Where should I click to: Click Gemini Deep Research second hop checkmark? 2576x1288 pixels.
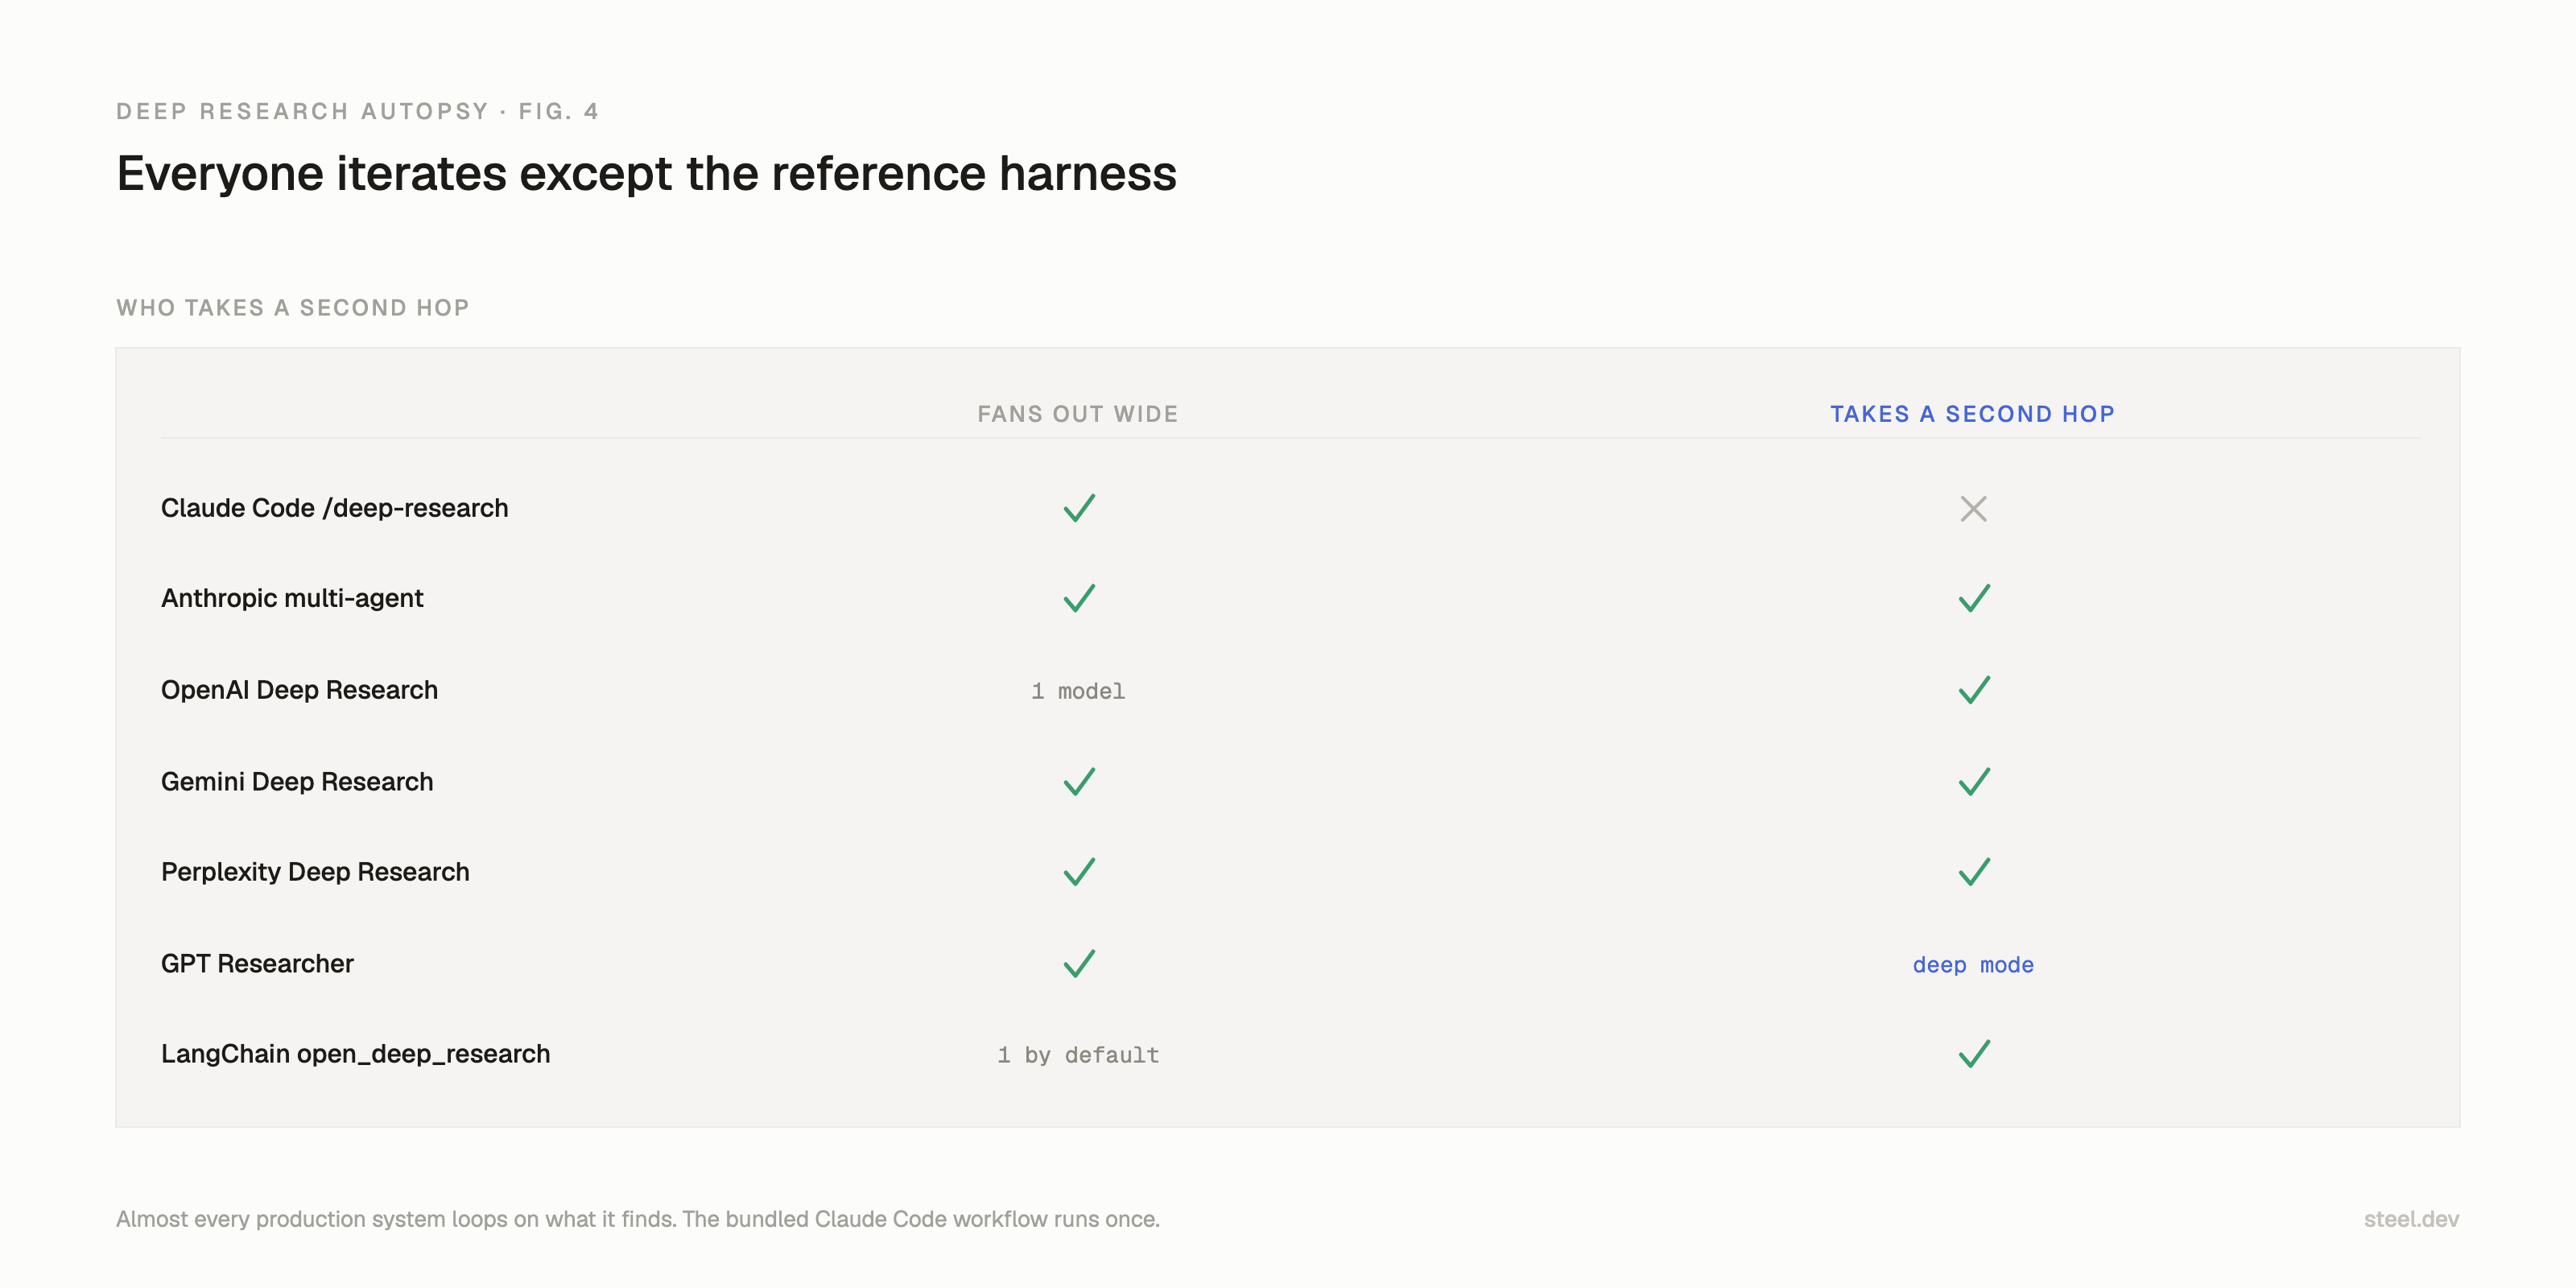1974,781
